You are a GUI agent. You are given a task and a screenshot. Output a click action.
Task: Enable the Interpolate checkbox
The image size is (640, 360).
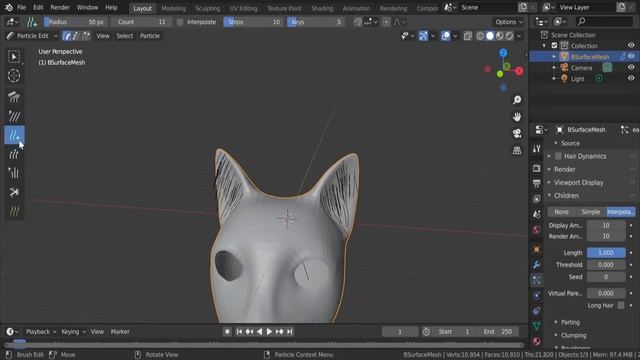click(180, 22)
